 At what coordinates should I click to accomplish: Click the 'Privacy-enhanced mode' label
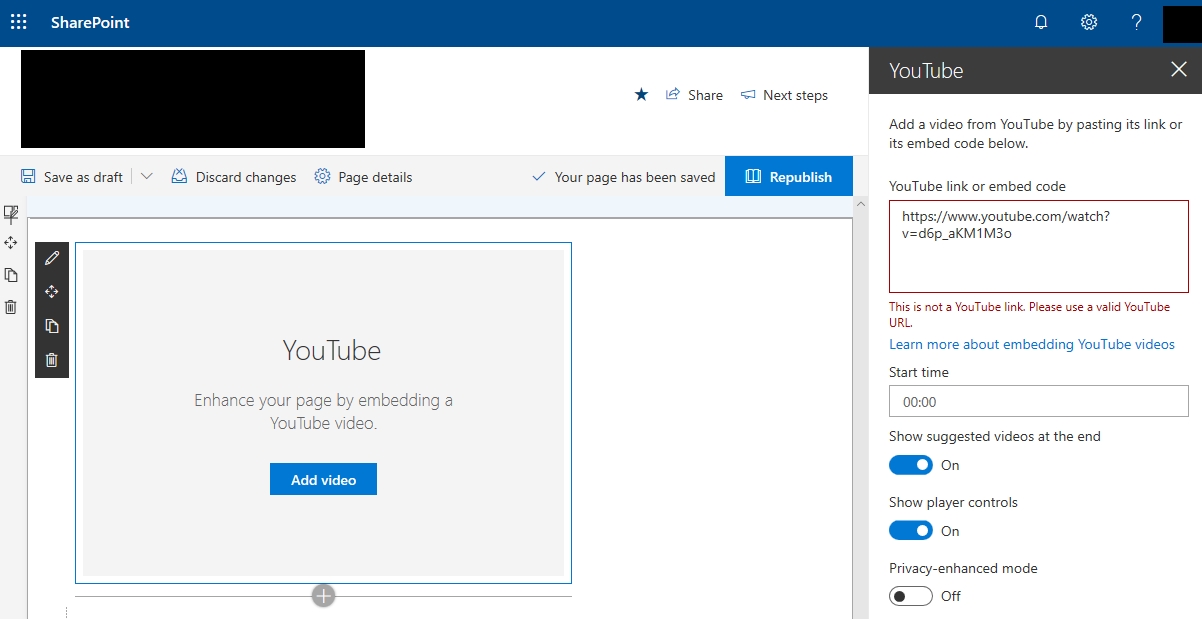coord(963,568)
